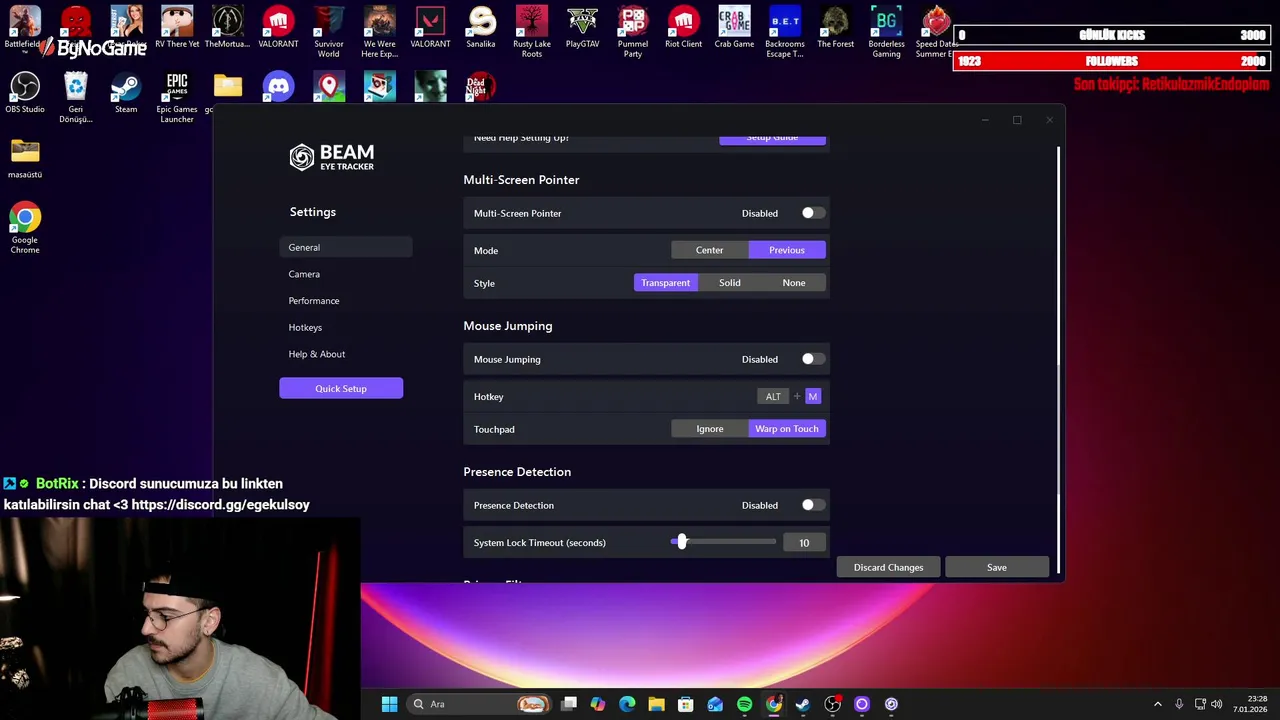1280x720 pixels.
Task: Open Google Chrome desktop shortcut
Action: pyautogui.click(x=25, y=229)
